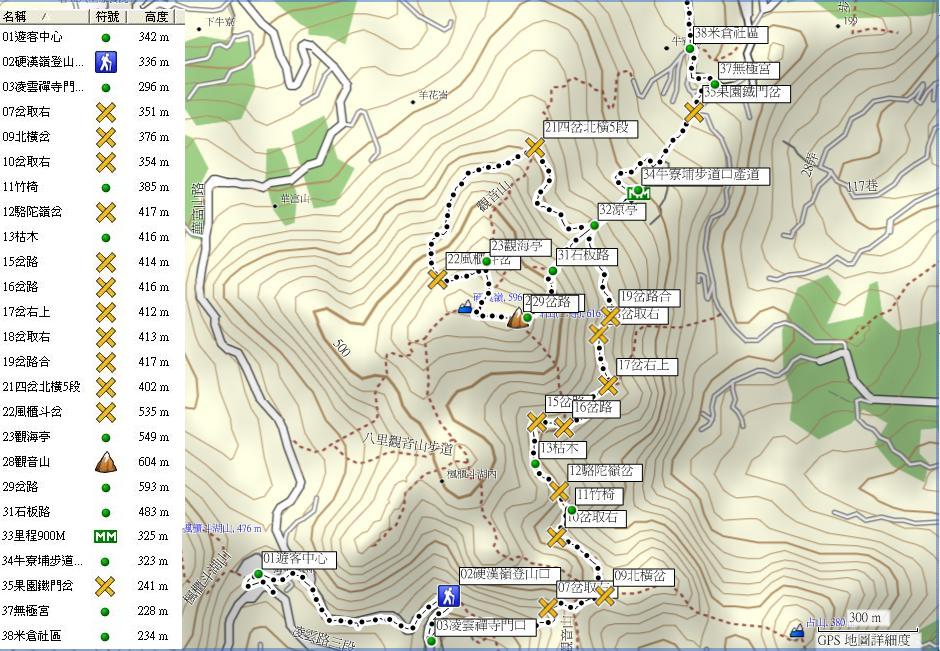
Task: Select the 37無極宮 name in the list
Action: pos(26,611)
